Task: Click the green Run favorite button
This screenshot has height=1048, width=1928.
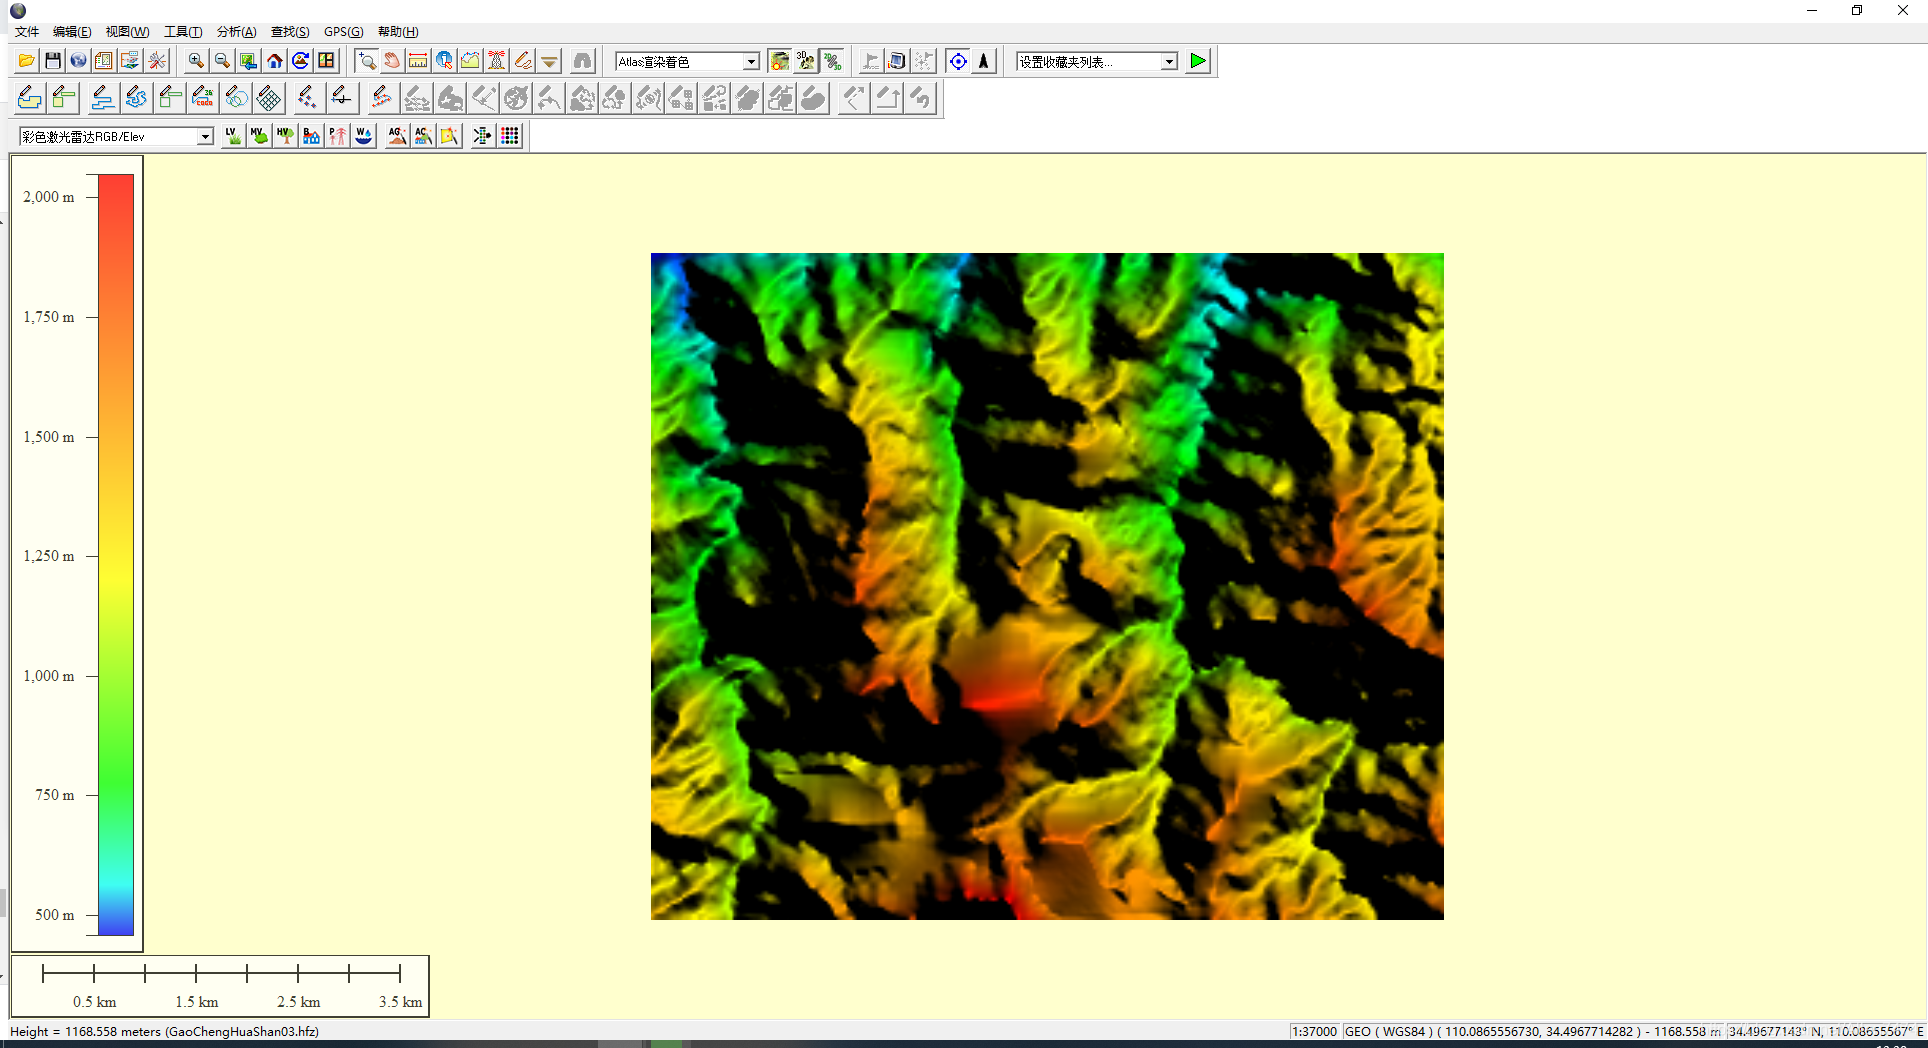Action: tap(1197, 61)
